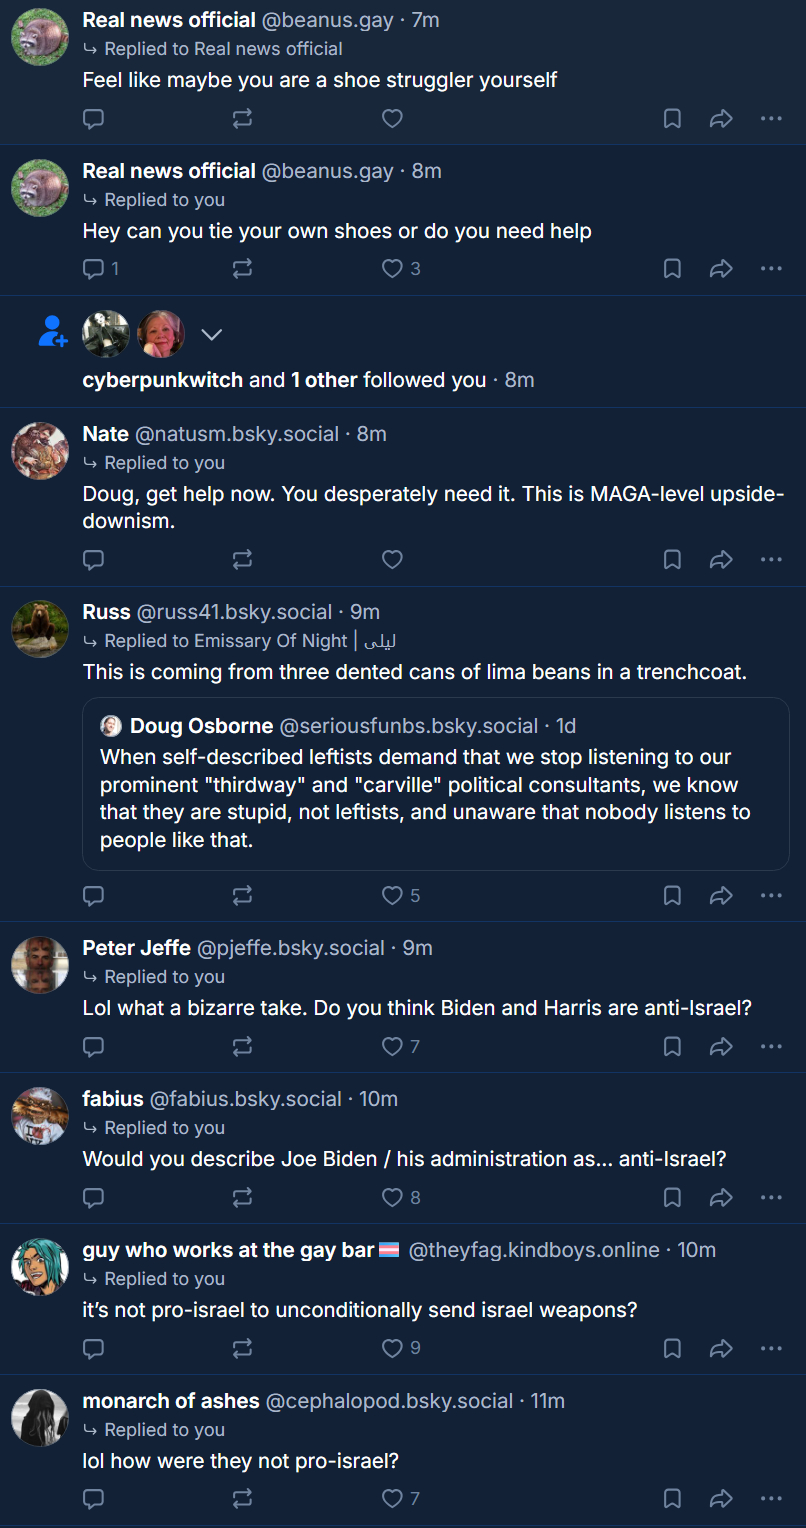Open Doug Osborne's quoted post

point(435,783)
